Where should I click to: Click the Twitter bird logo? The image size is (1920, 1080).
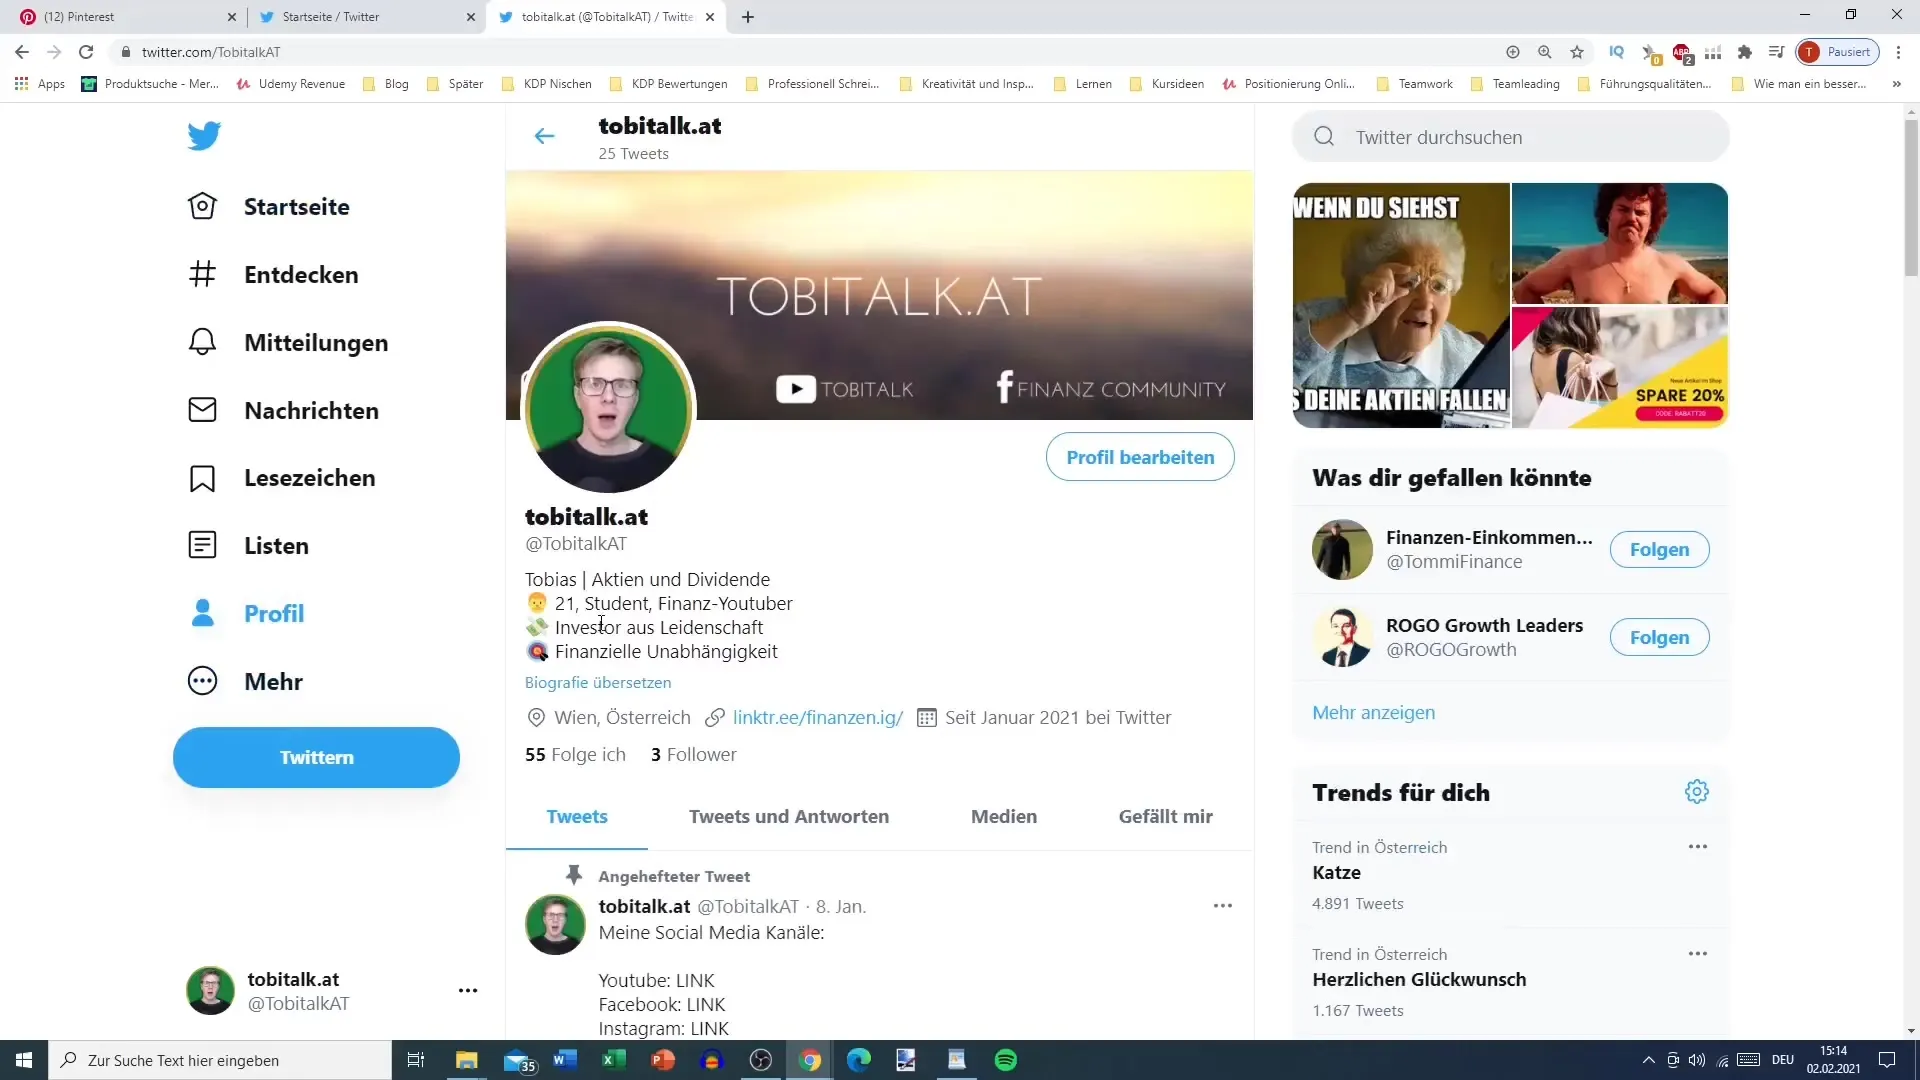[x=204, y=136]
